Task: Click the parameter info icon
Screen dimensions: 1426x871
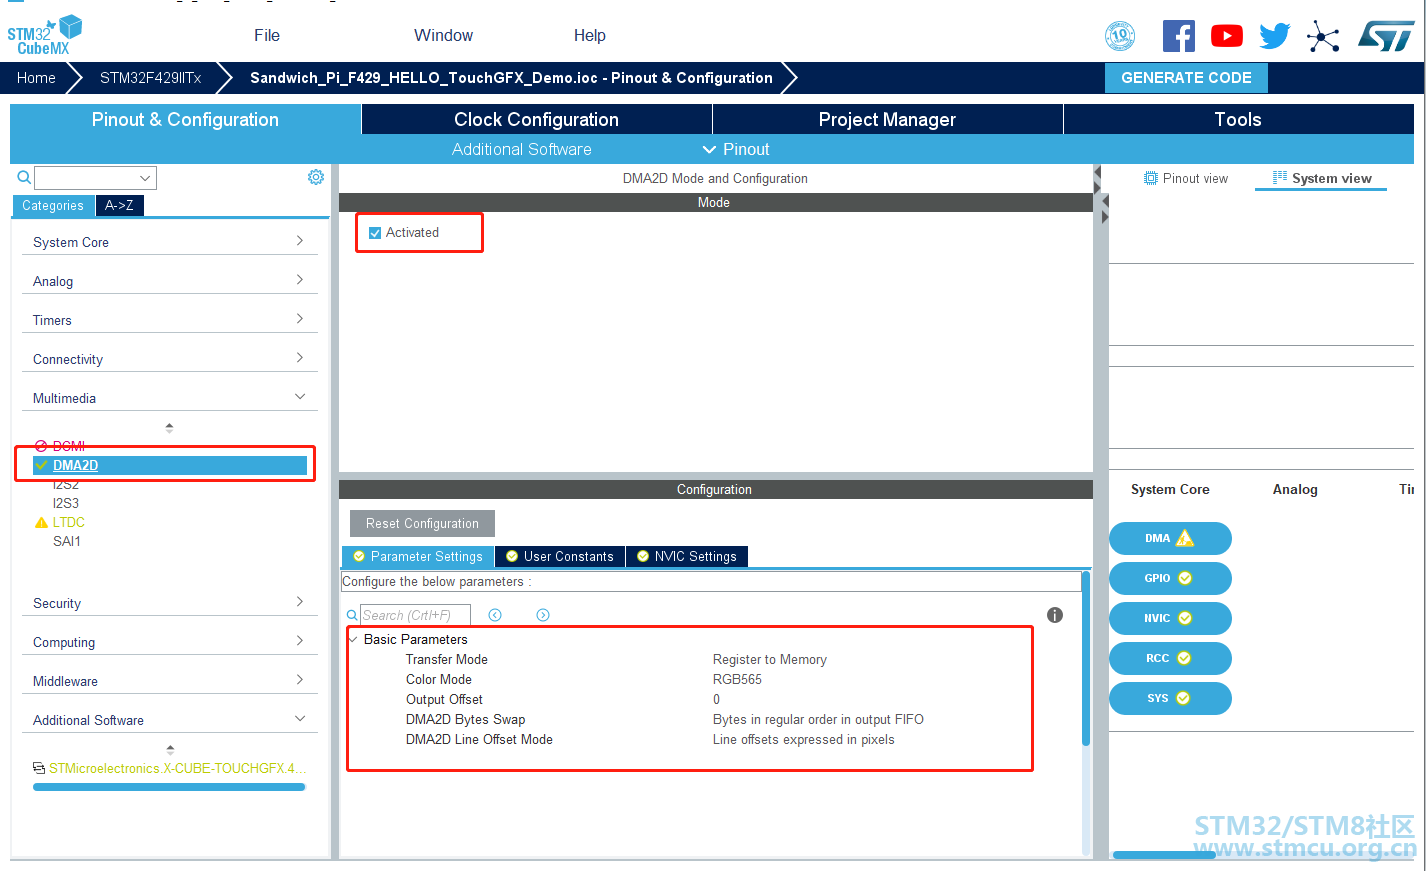Action: coord(1055,615)
